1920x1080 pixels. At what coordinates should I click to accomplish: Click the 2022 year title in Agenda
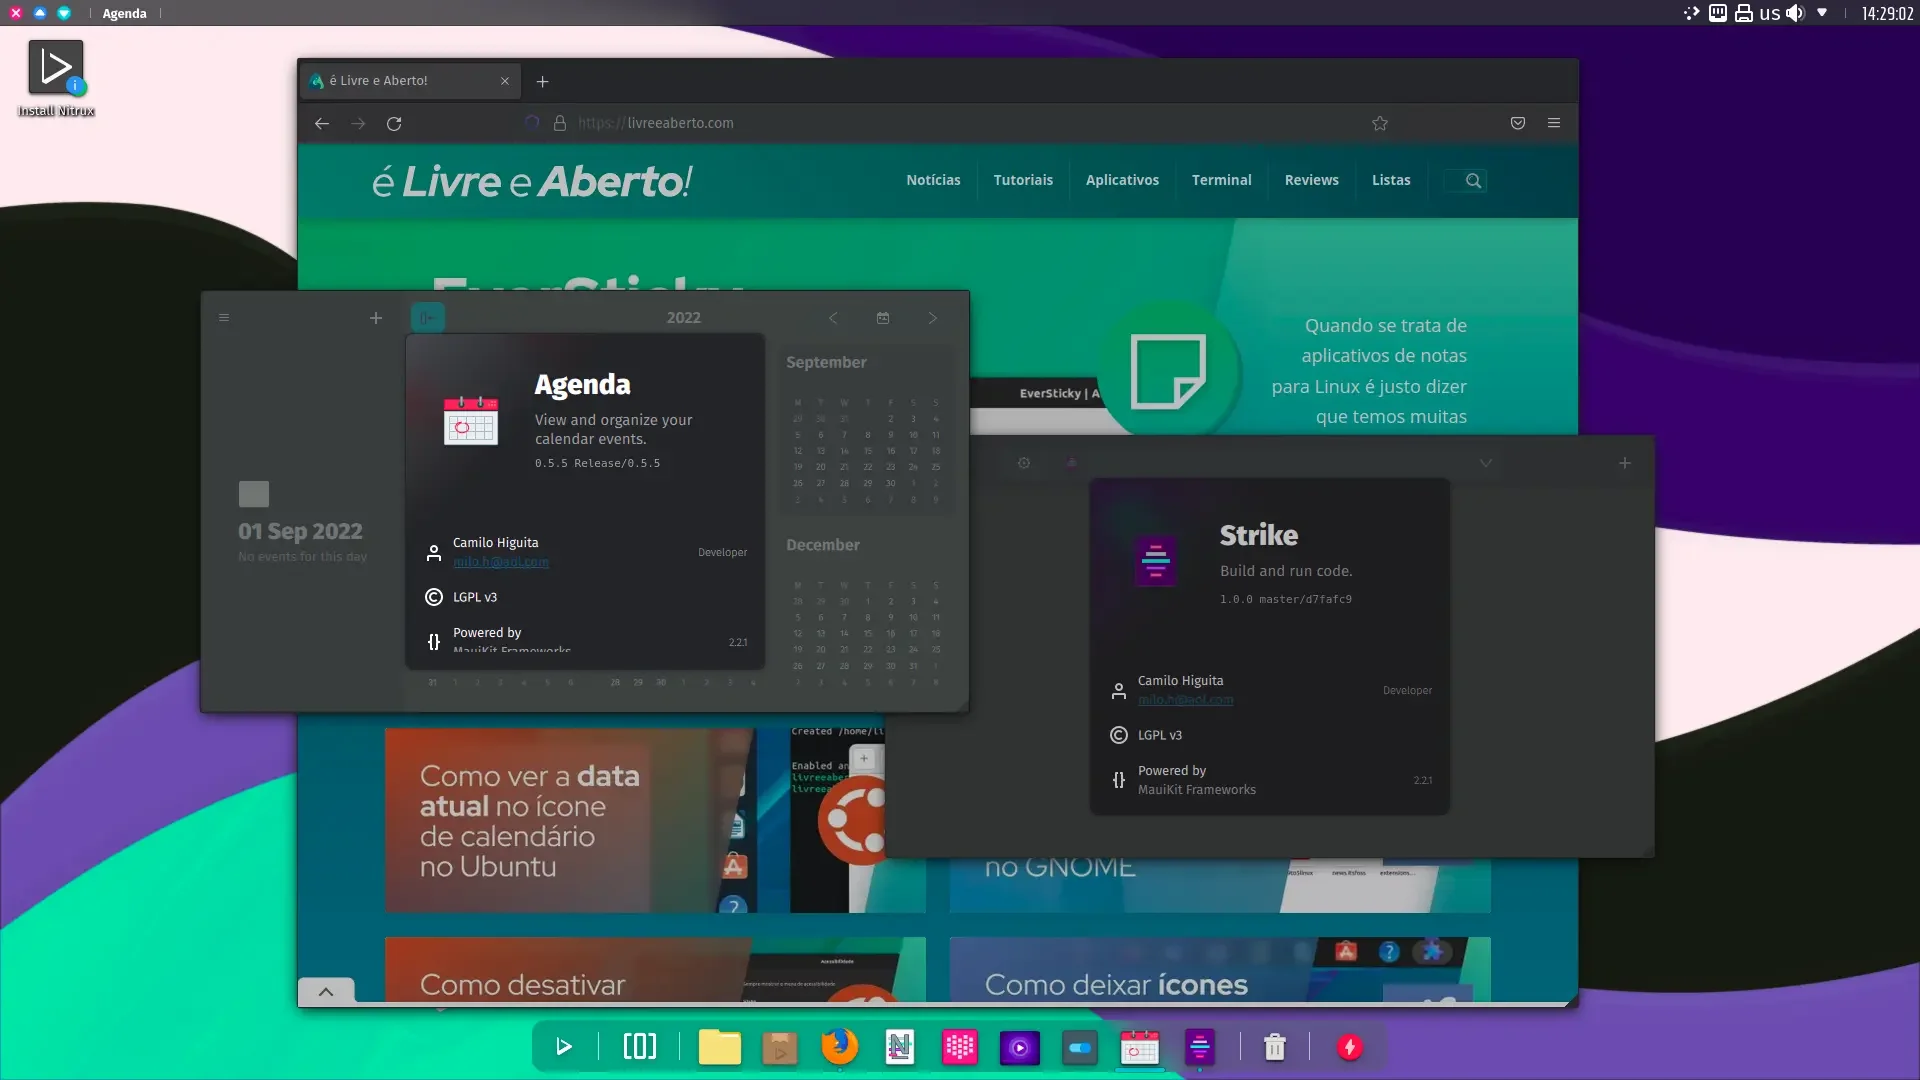[684, 318]
